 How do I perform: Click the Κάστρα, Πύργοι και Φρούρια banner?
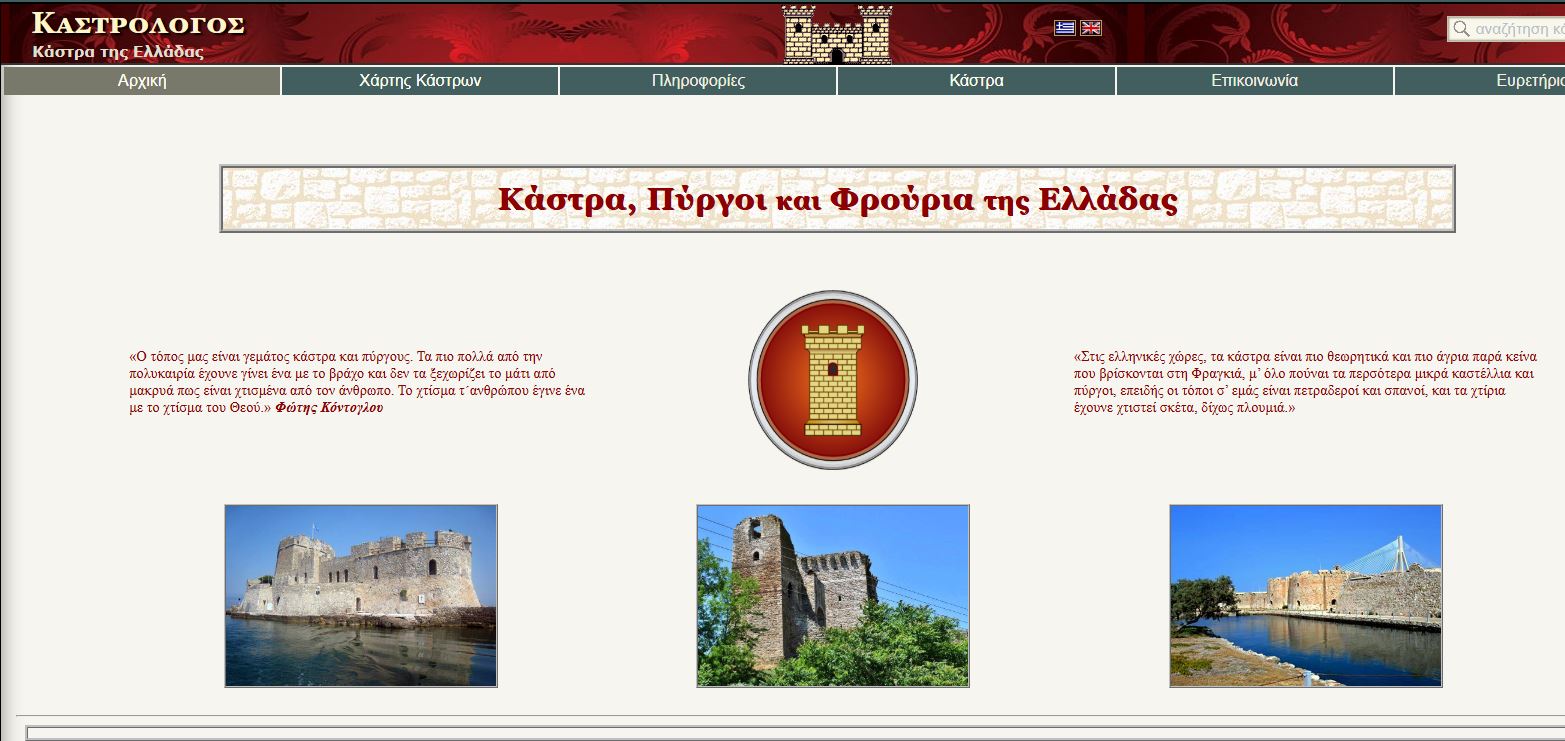[837, 199]
